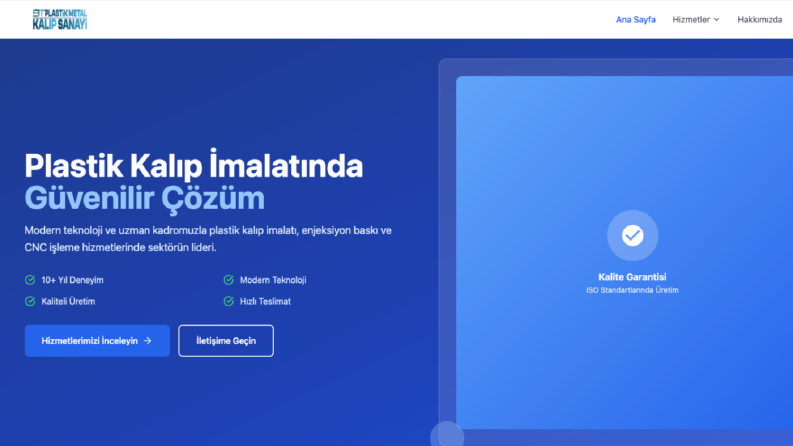Click the "Kalite Garantisi" heading
The height and width of the screenshot is (446, 793).
[x=632, y=277]
